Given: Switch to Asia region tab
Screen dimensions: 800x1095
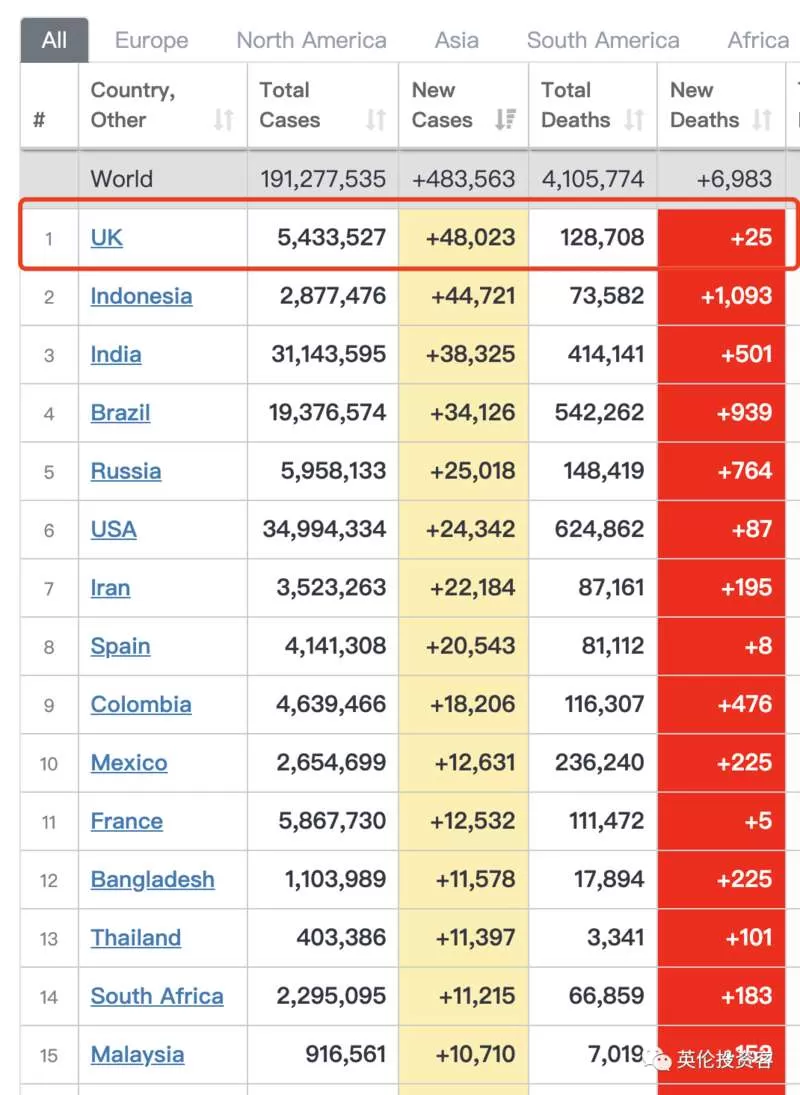Looking at the screenshot, I should tap(457, 40).
